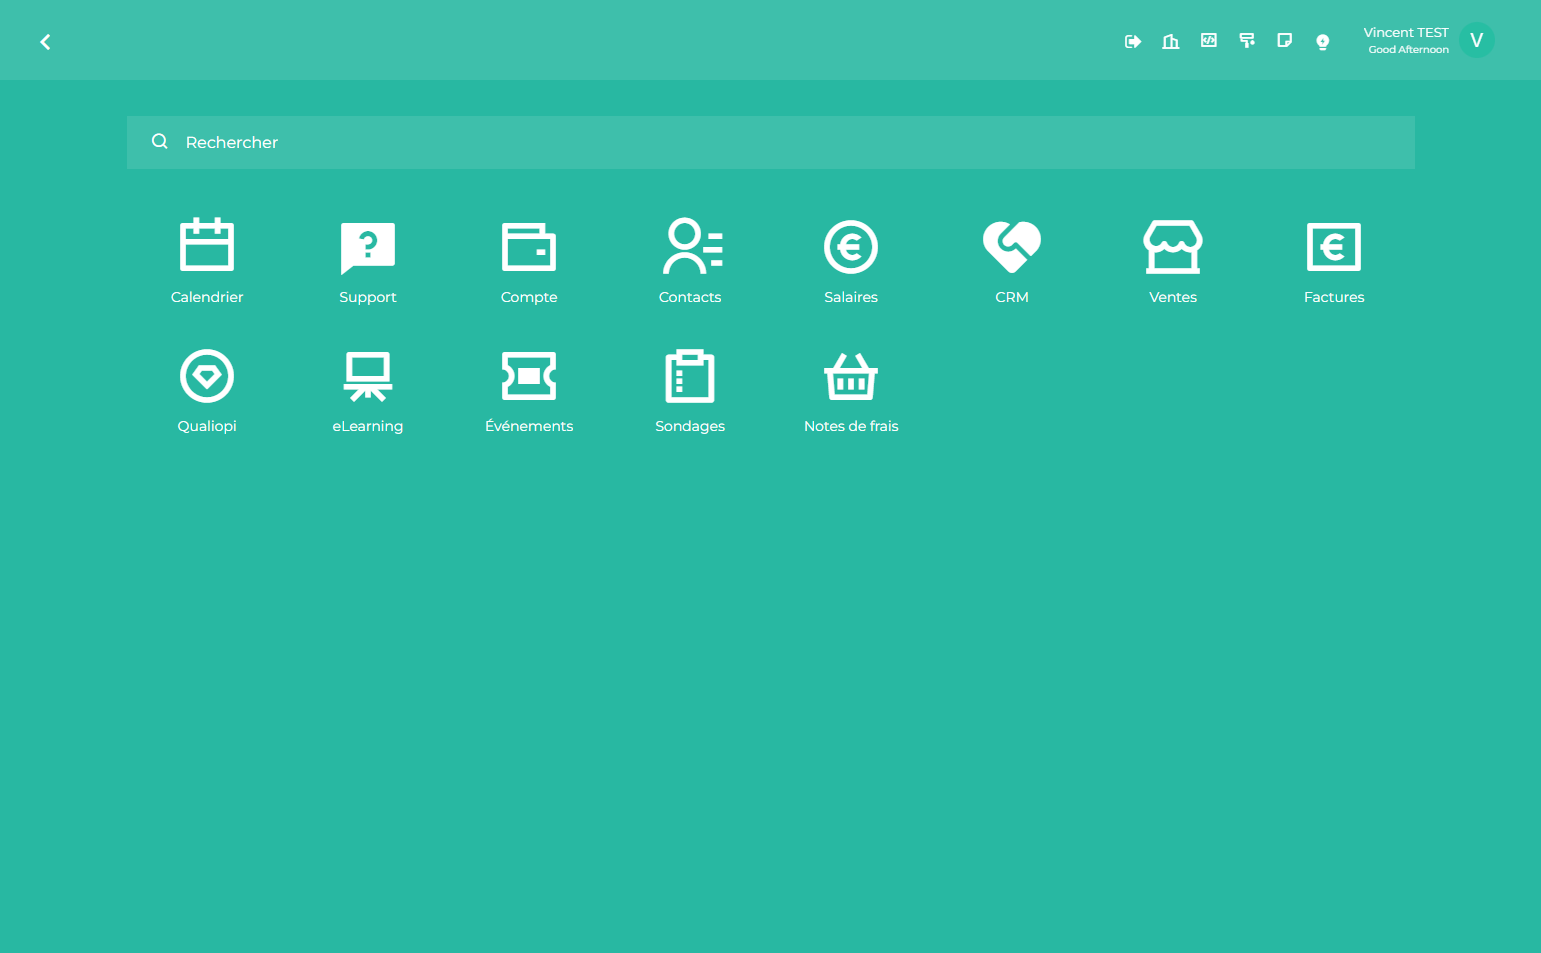Open the company buildings icon in the header
This screenshot has height=953, width=1541.
point(1171,41)
